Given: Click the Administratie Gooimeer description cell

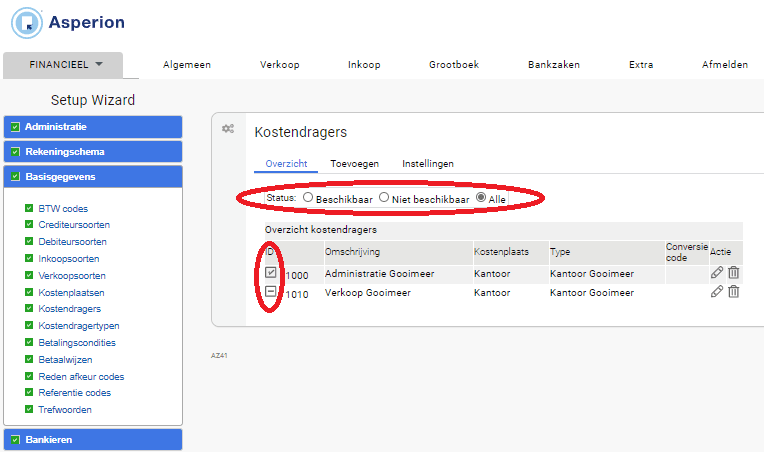Looking at the screenshot, I should click(380, 274).
